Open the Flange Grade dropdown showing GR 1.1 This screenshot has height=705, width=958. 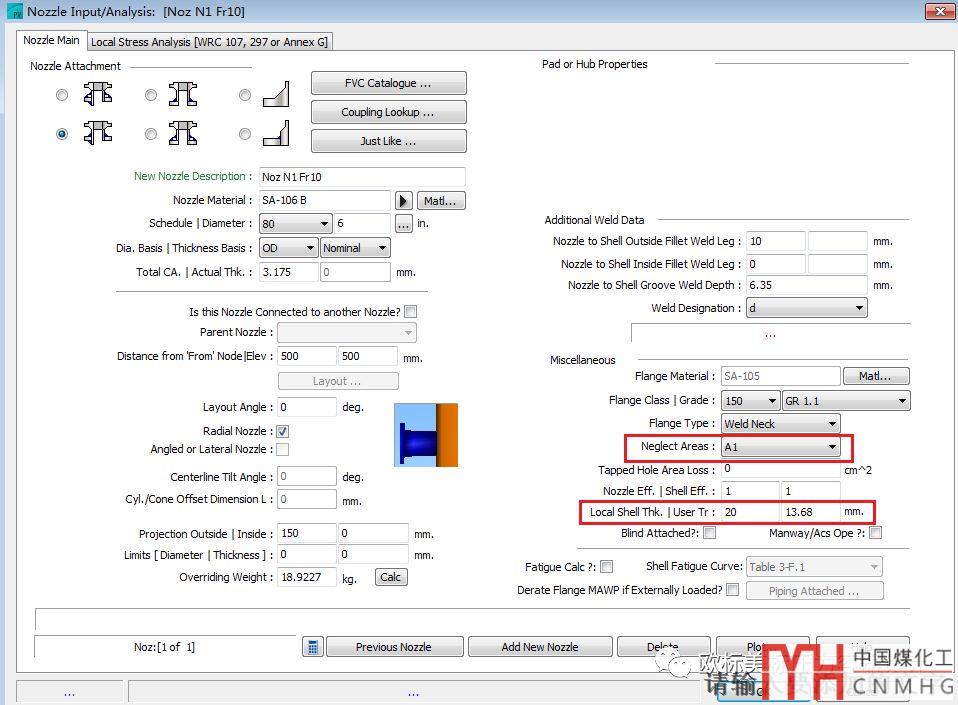click(x=846, y=401)
